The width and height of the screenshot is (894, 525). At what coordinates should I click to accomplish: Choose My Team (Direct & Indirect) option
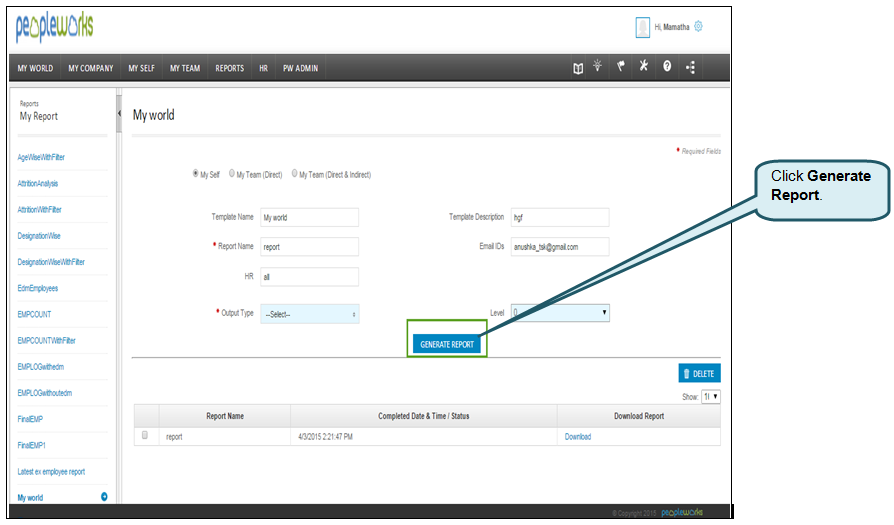(x=295, y=174)
